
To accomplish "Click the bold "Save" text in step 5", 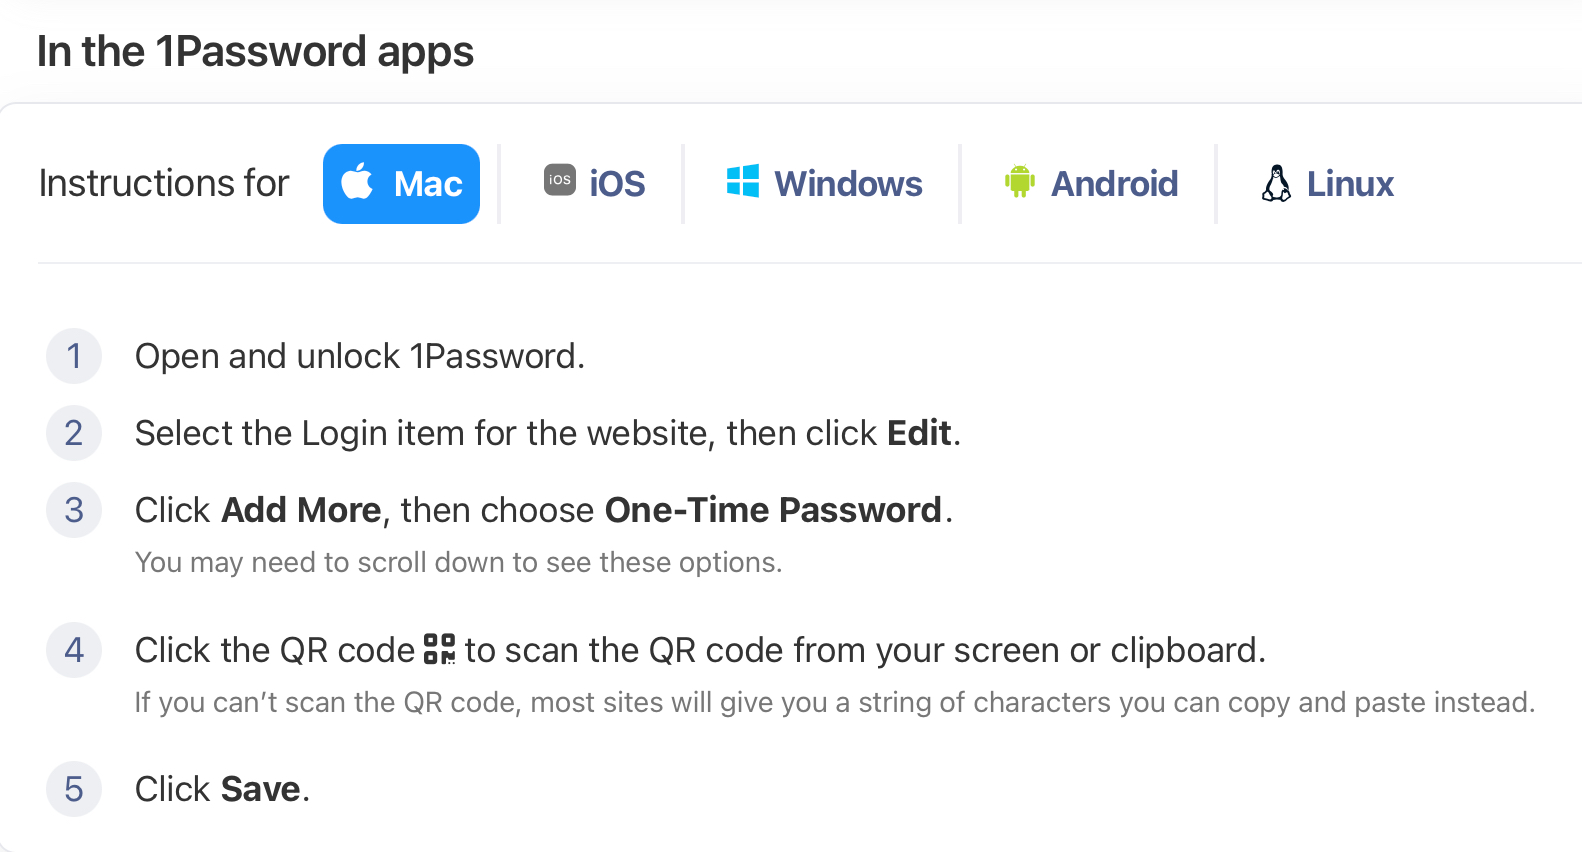I will [x=260, y=789].
